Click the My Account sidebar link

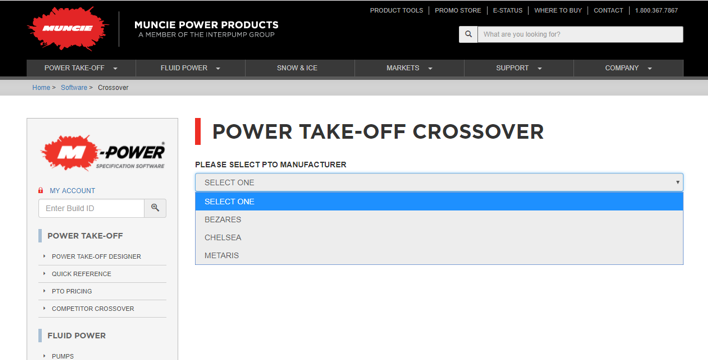coord(72,191)
